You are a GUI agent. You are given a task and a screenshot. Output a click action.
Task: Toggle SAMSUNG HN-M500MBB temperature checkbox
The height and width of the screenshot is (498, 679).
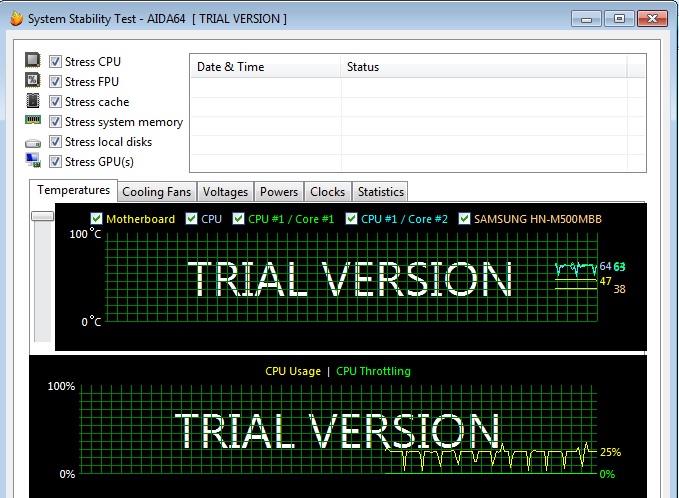point(464,219)
